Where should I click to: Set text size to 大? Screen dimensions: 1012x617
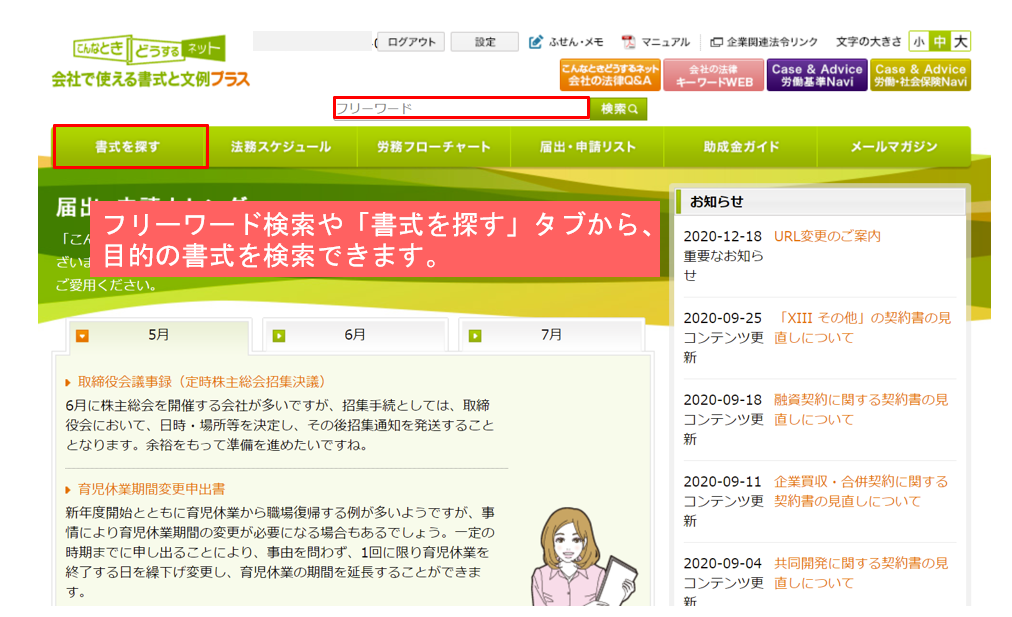[x=960, y=42]
